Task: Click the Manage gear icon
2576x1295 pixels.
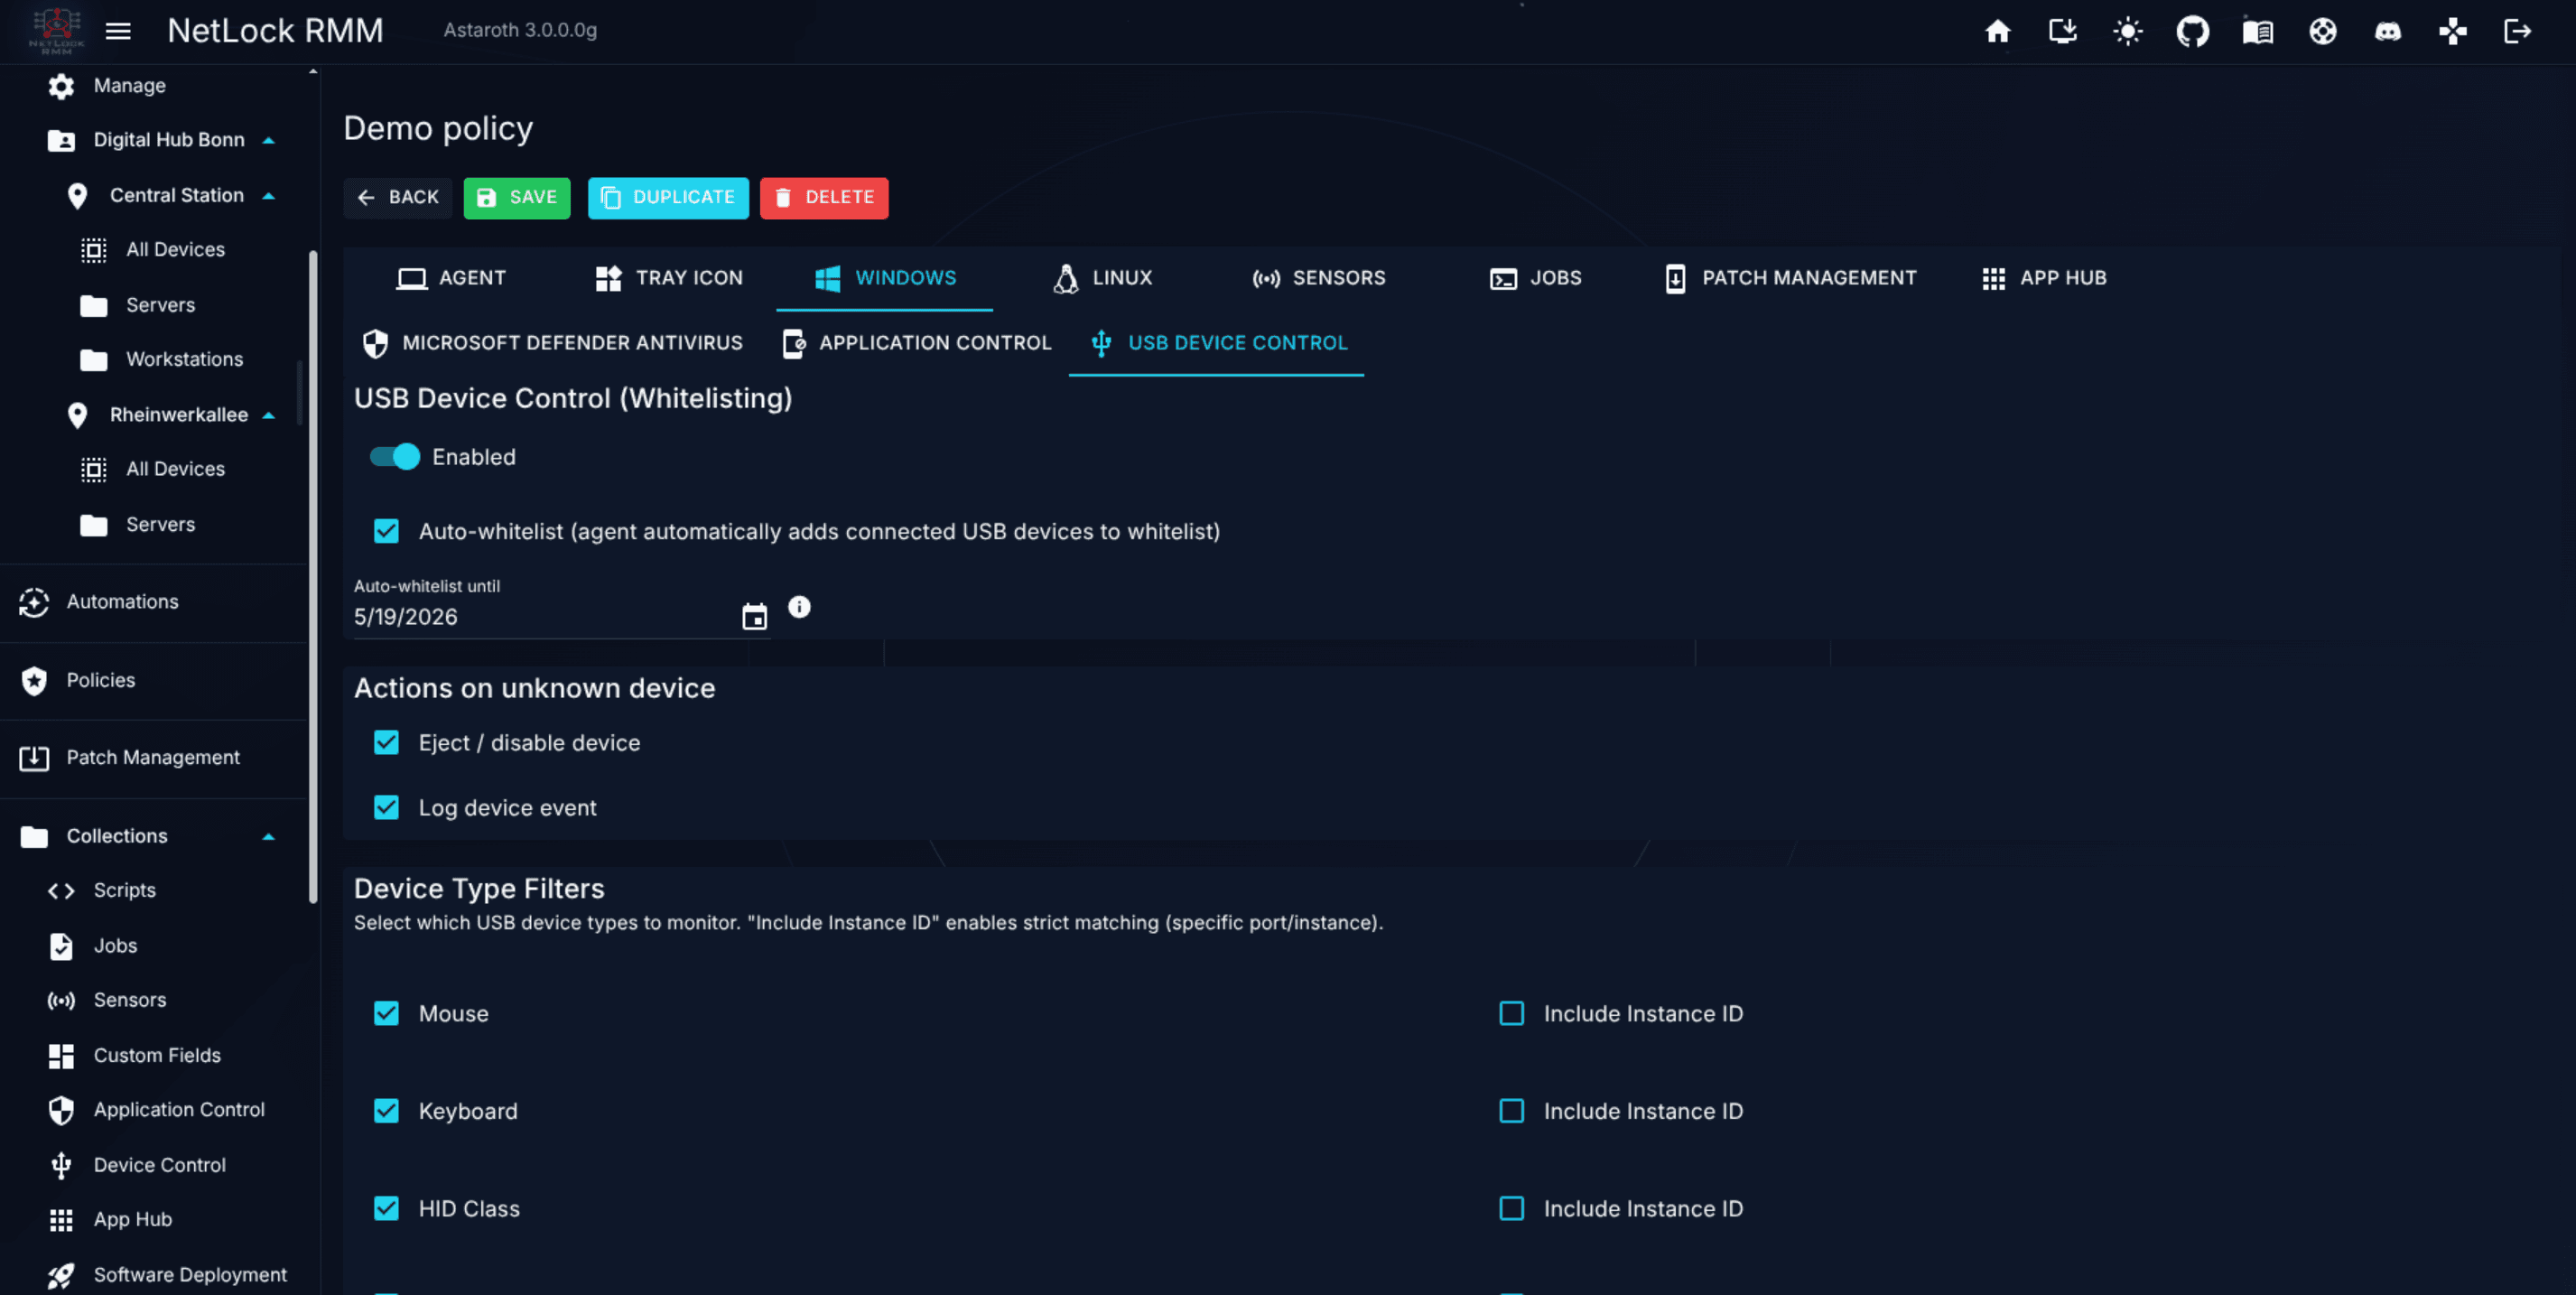Action: 61,86
